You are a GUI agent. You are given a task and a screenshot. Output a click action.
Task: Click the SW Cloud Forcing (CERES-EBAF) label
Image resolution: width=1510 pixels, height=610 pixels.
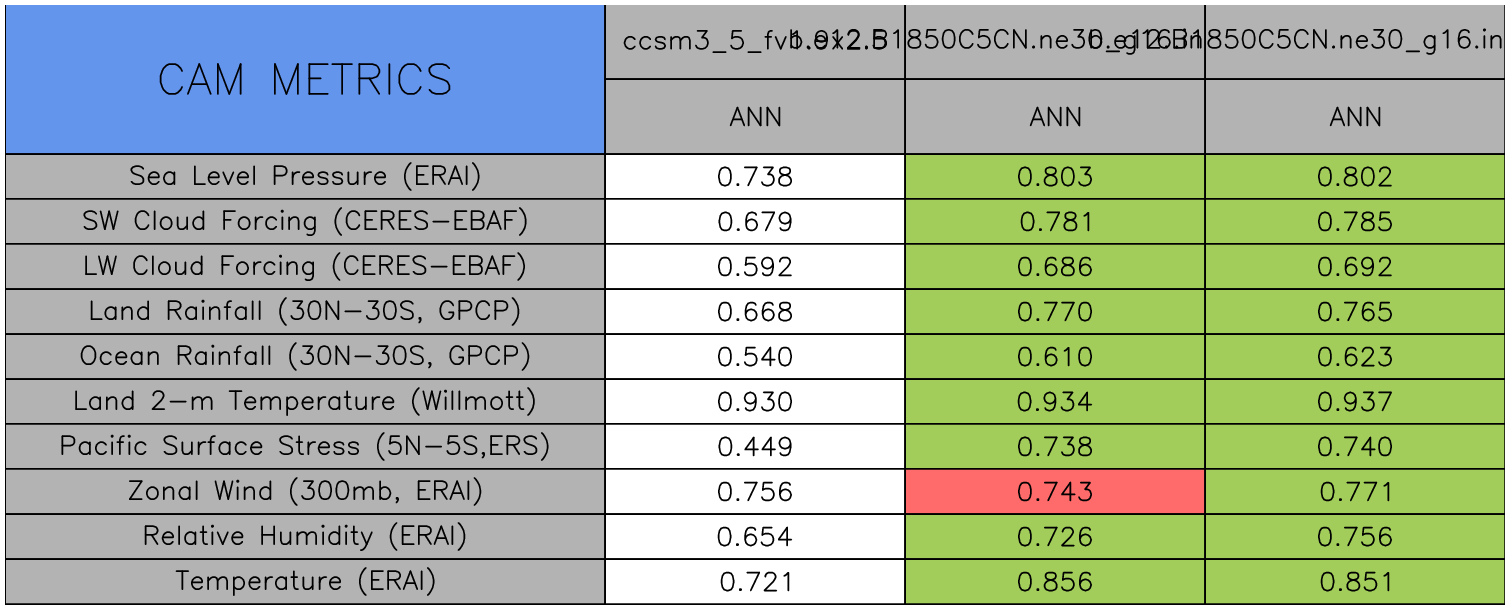pyautogui.click(x=305, y=221)
